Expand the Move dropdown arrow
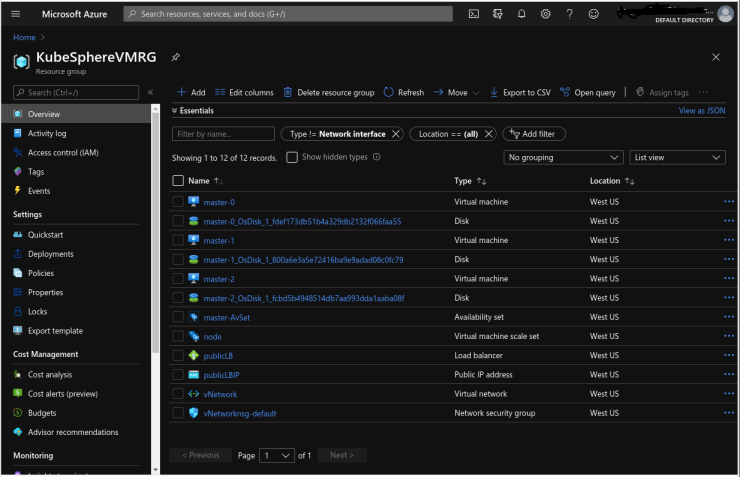740x477 pixels. click(476, 93)
